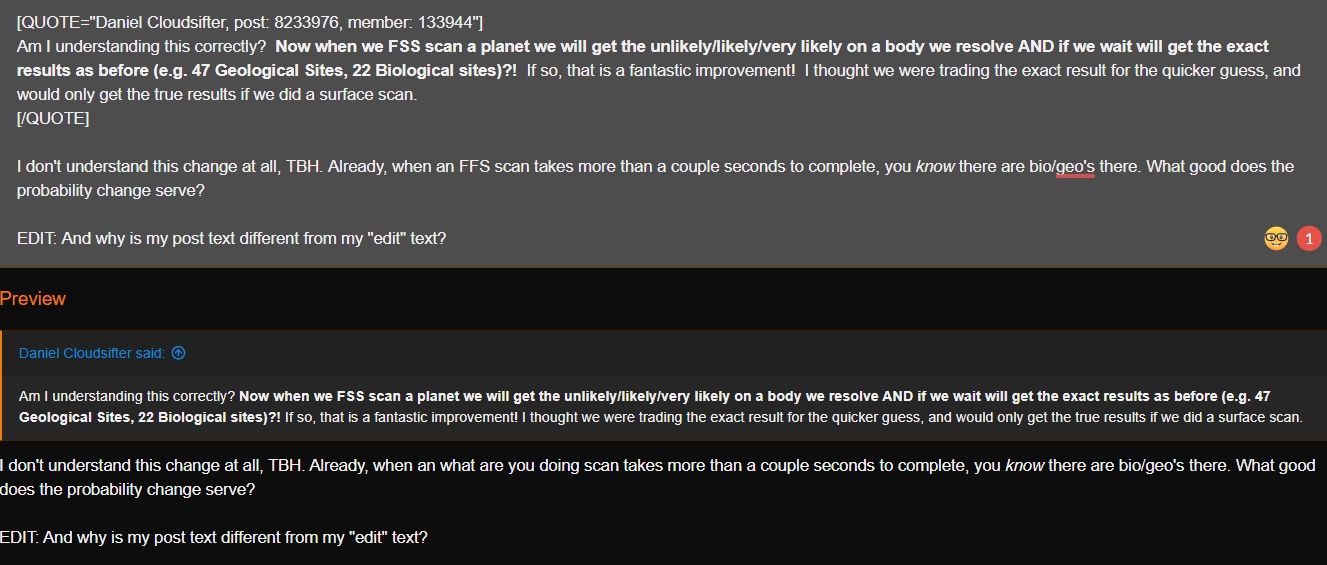The image size is (1327, 565).
Task: Follow the 'Daniel Cloudsifter said:' link
Action: click(x=92, y=353)
